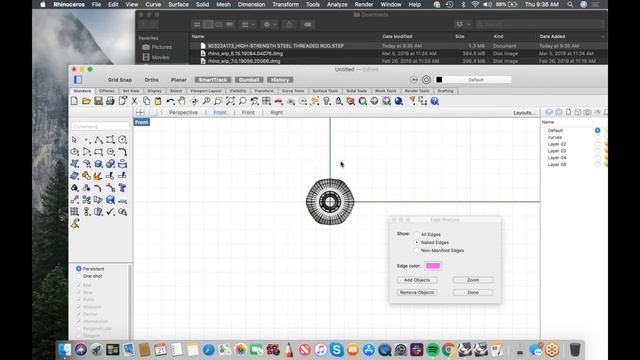
Task: Open the Analyze menu
Action: point(337,4)
